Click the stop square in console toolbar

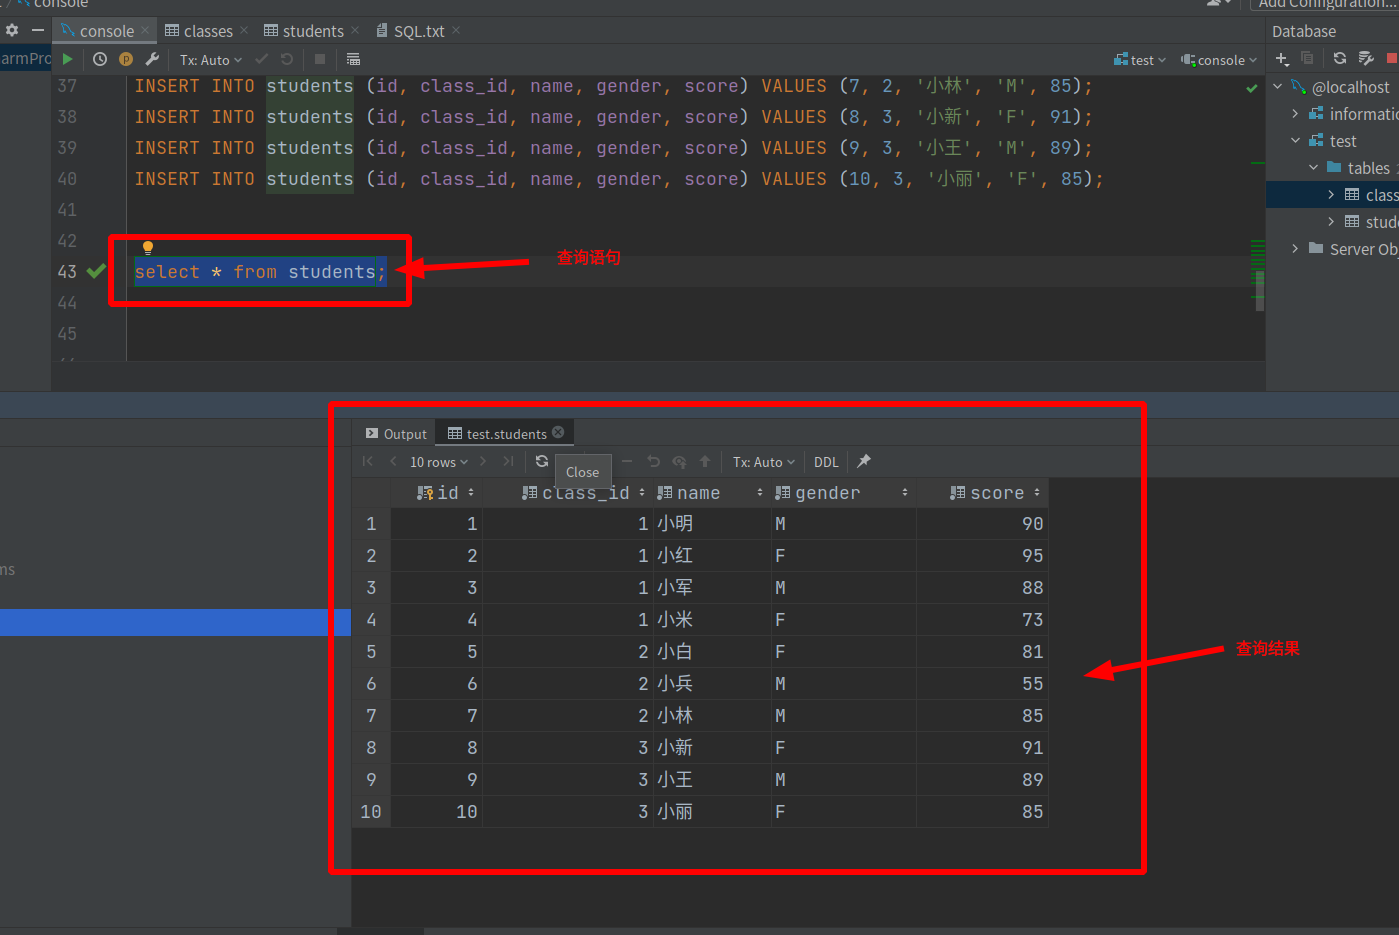coord(320,59)
